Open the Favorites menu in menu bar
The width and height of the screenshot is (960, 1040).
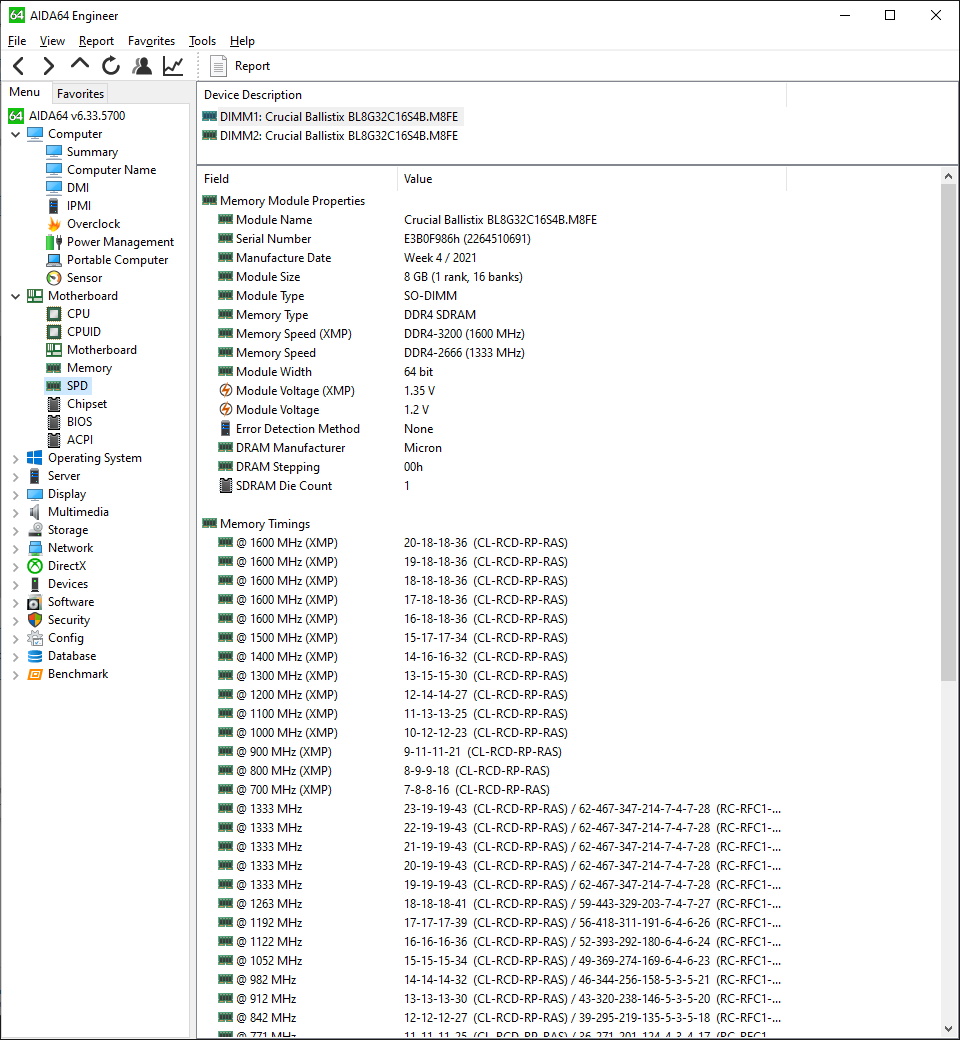point(151,41)
